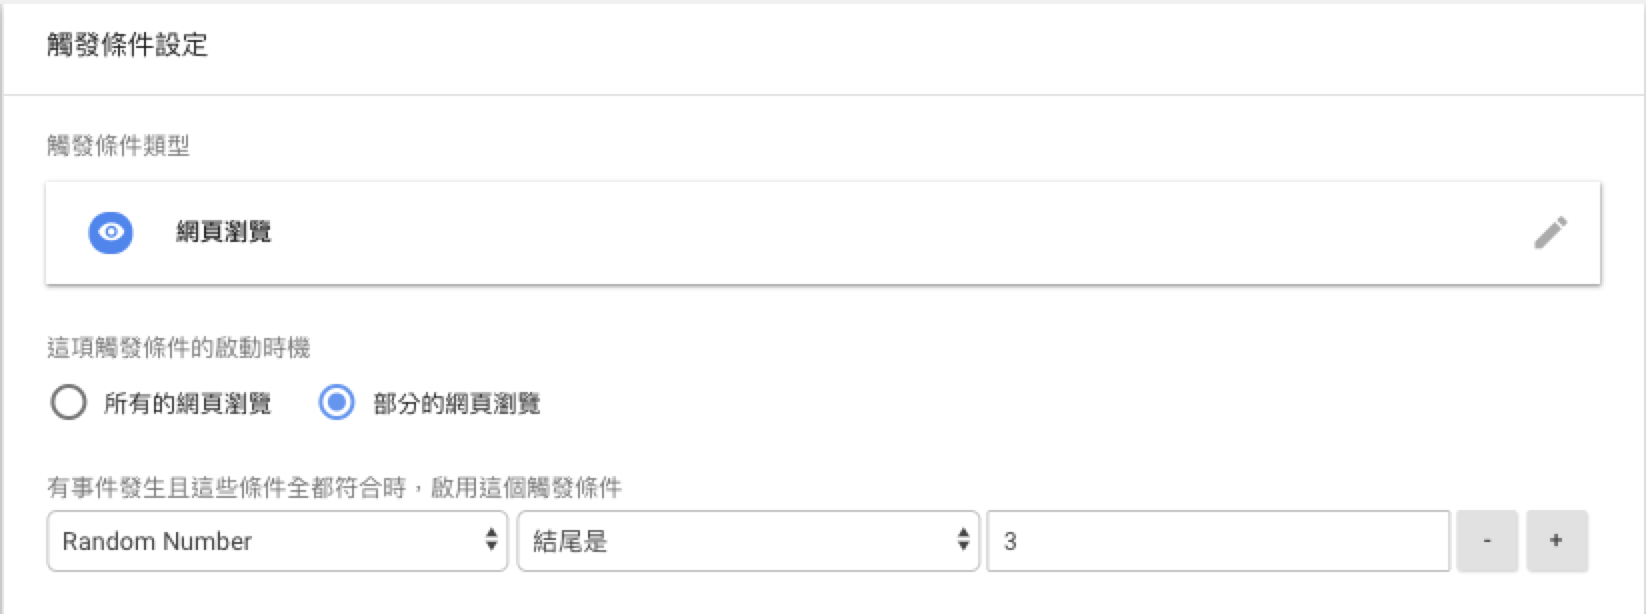1646x614 pixels.
Task: Add a condition with the plus button
Action: tap(1557, 541)
